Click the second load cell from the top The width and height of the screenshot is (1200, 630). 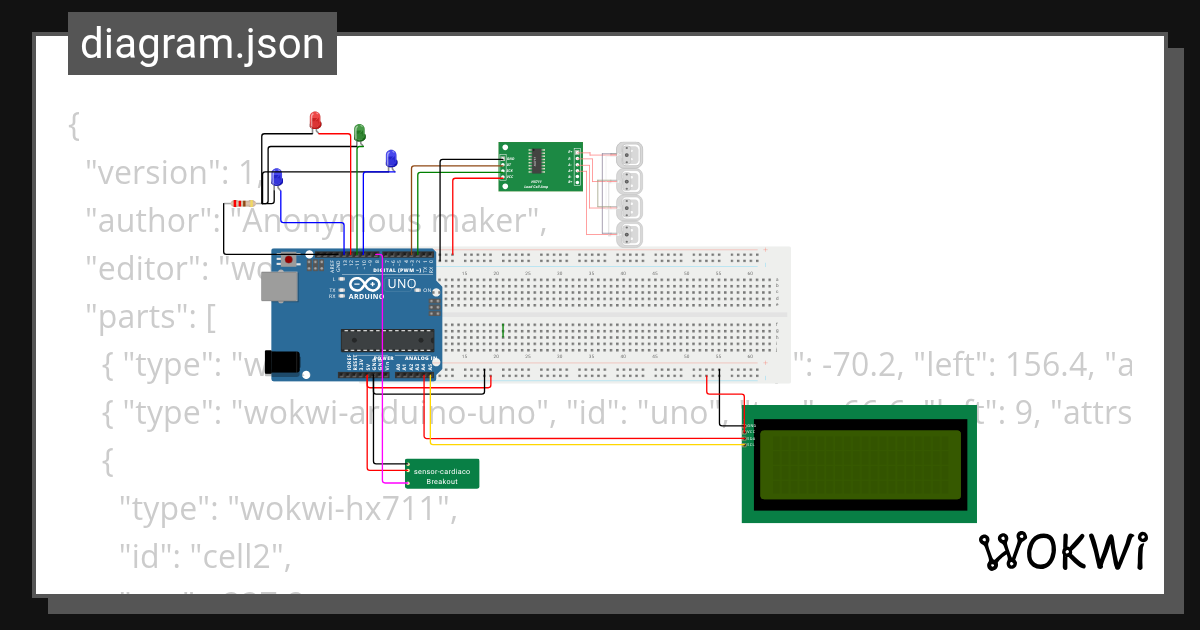point(630,180)
